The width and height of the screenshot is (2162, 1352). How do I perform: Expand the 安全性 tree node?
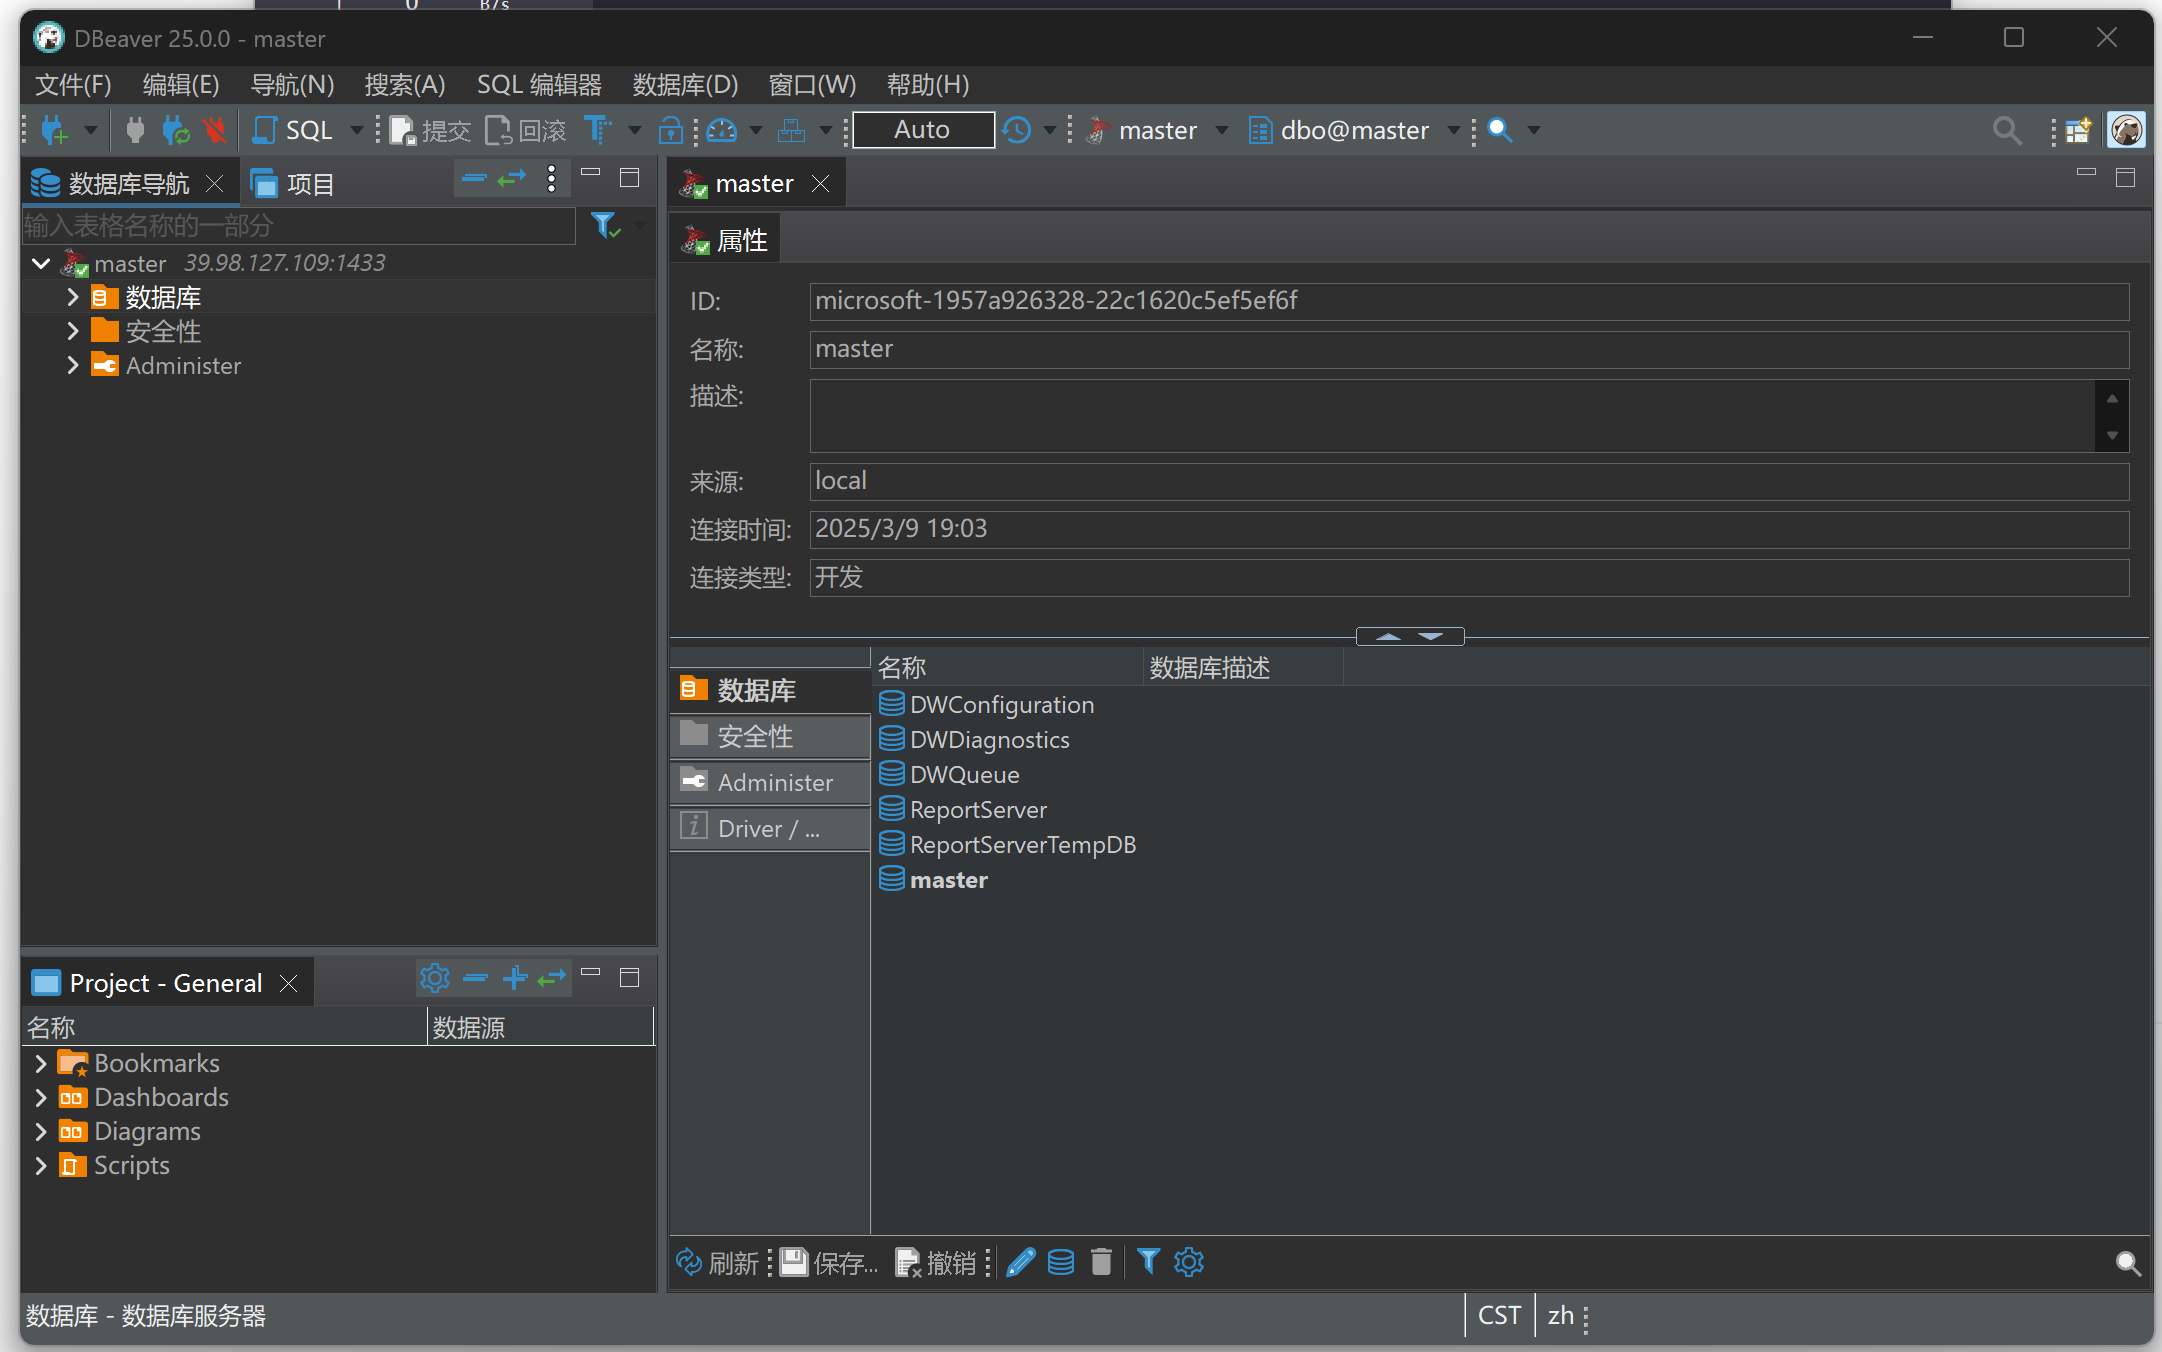tap(73, 331)
